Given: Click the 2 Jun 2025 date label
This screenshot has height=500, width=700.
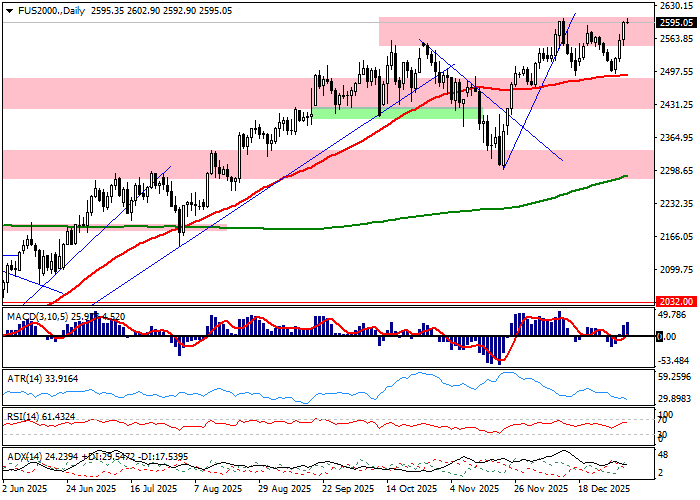Looking at the screenshot, I should pyautogui.click(x=25, y=490).
